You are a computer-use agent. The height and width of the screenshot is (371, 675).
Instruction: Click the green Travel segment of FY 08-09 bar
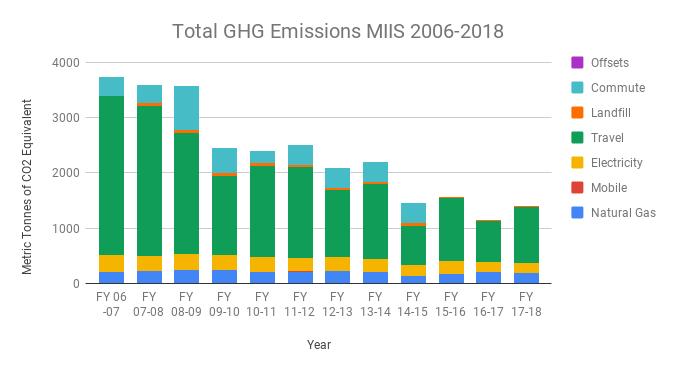[x=186, y=193]
